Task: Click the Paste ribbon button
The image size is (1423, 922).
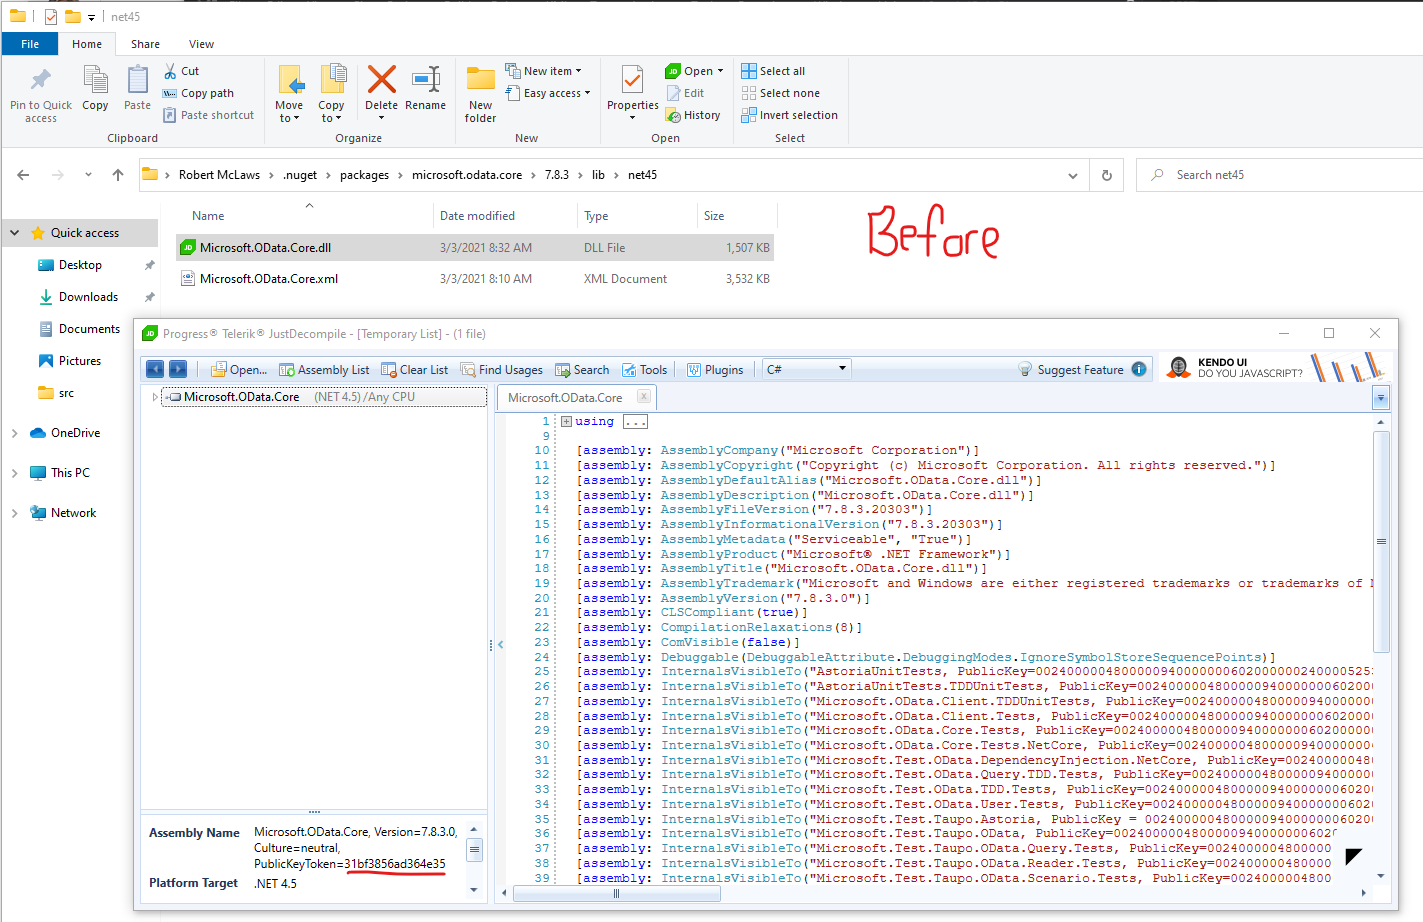Action: click(x=137, y=88)
